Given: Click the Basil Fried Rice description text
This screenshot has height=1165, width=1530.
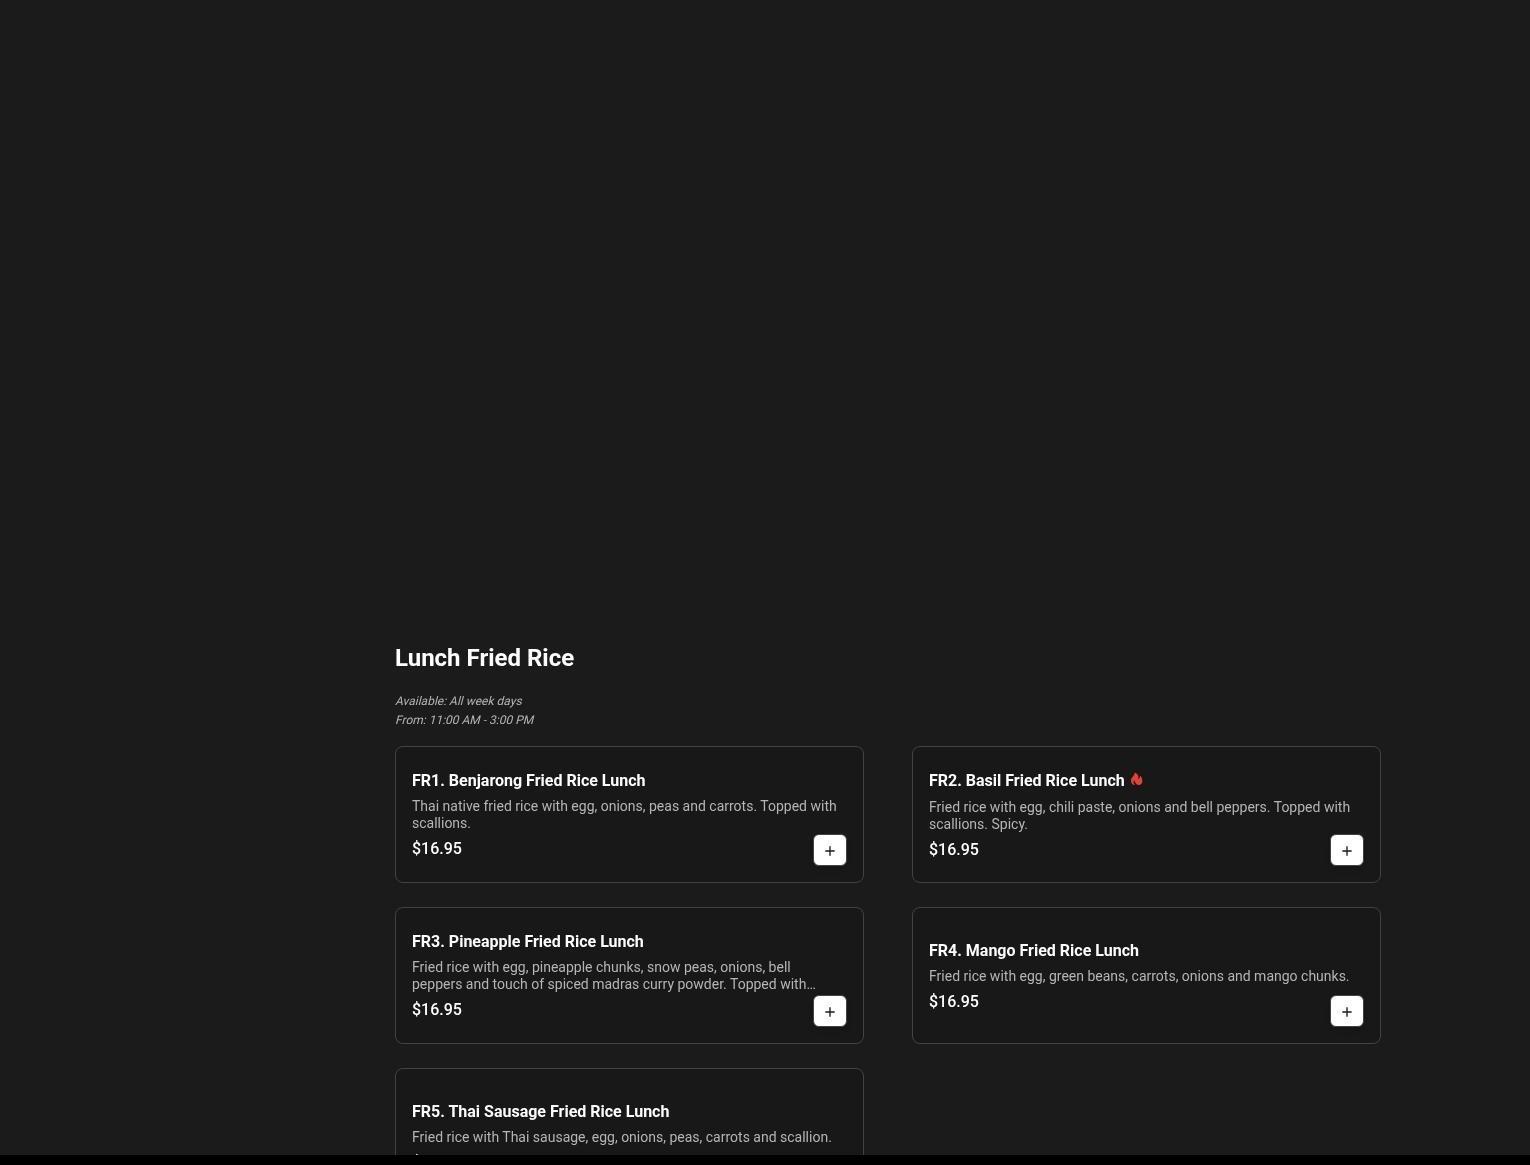Looking at the screenshot, I should pos(1139,815).
